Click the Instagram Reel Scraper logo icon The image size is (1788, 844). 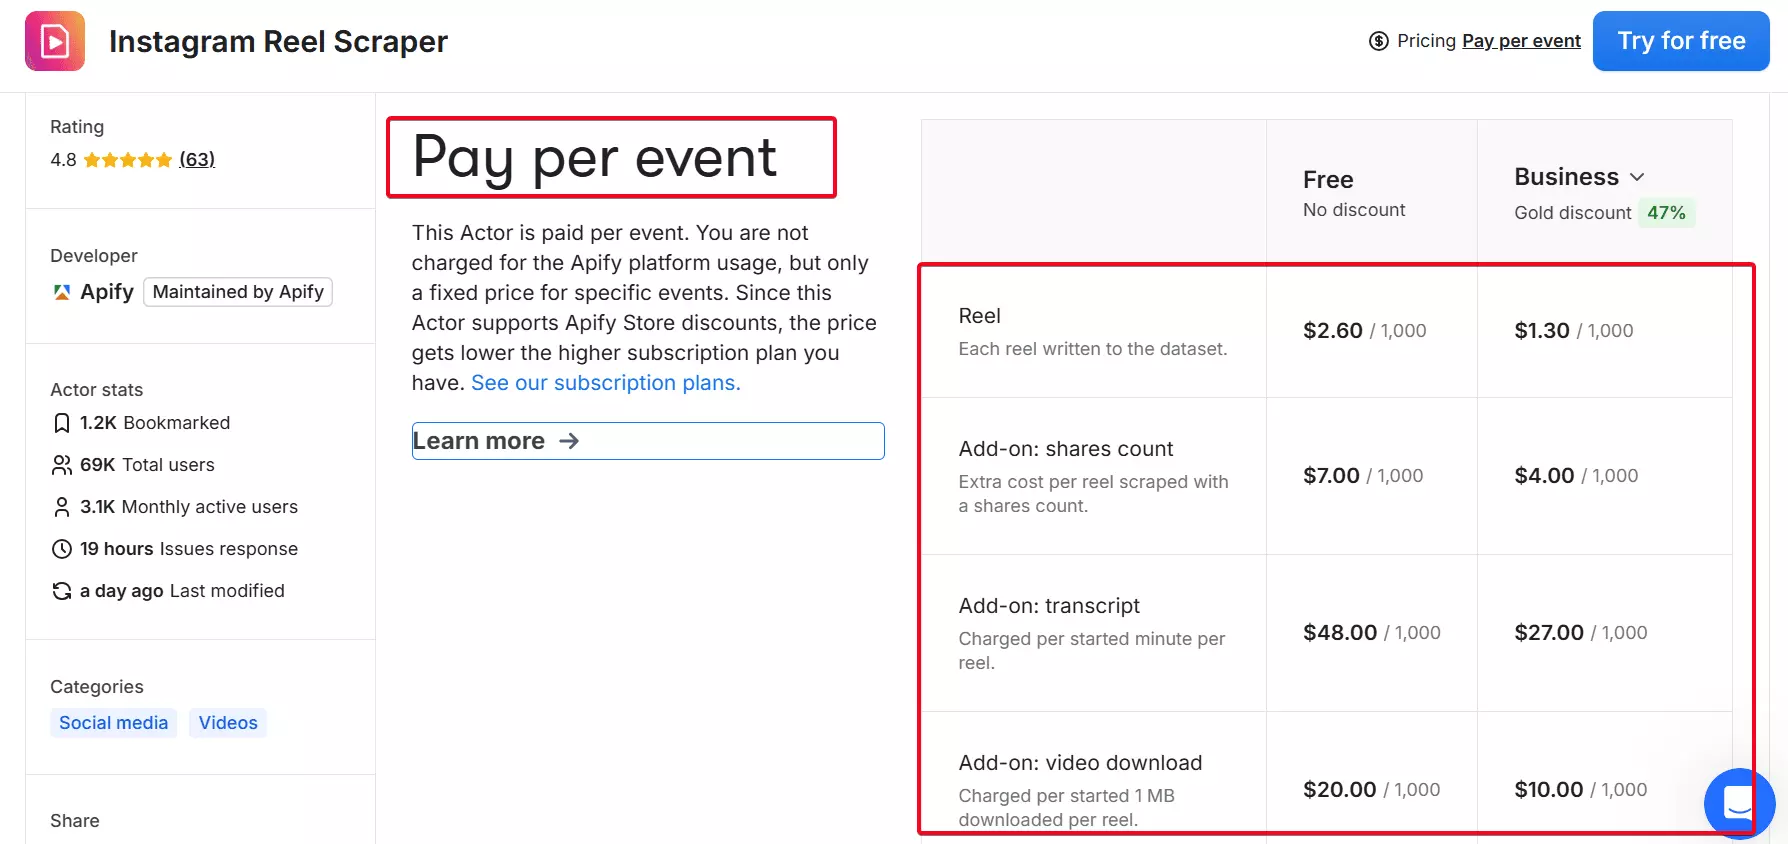(55, 41)
